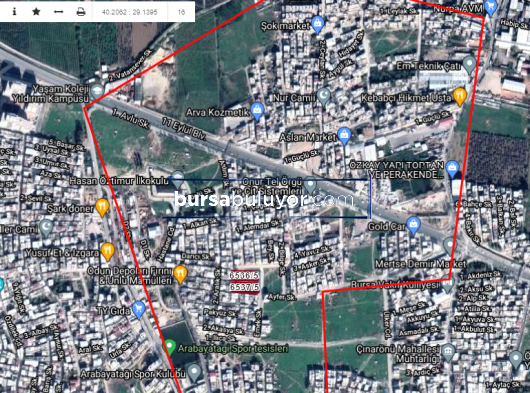Image resolution: width=530 pixels, height=393 pixels.
Task: Click the Aslan Market shopping pin
Action: click(x=344, y=136)
